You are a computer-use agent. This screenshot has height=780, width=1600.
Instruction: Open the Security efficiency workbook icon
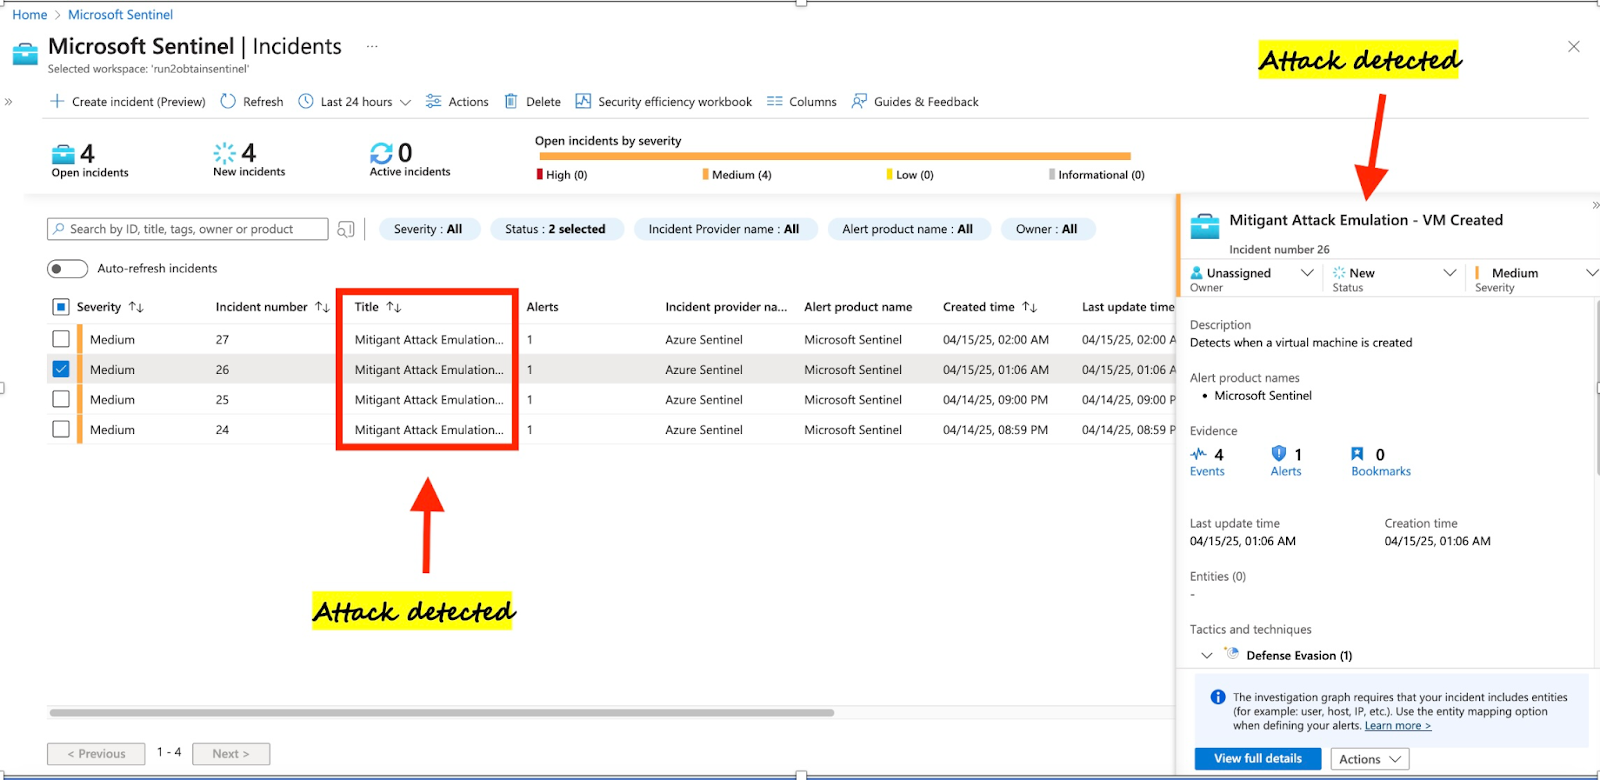583,101
